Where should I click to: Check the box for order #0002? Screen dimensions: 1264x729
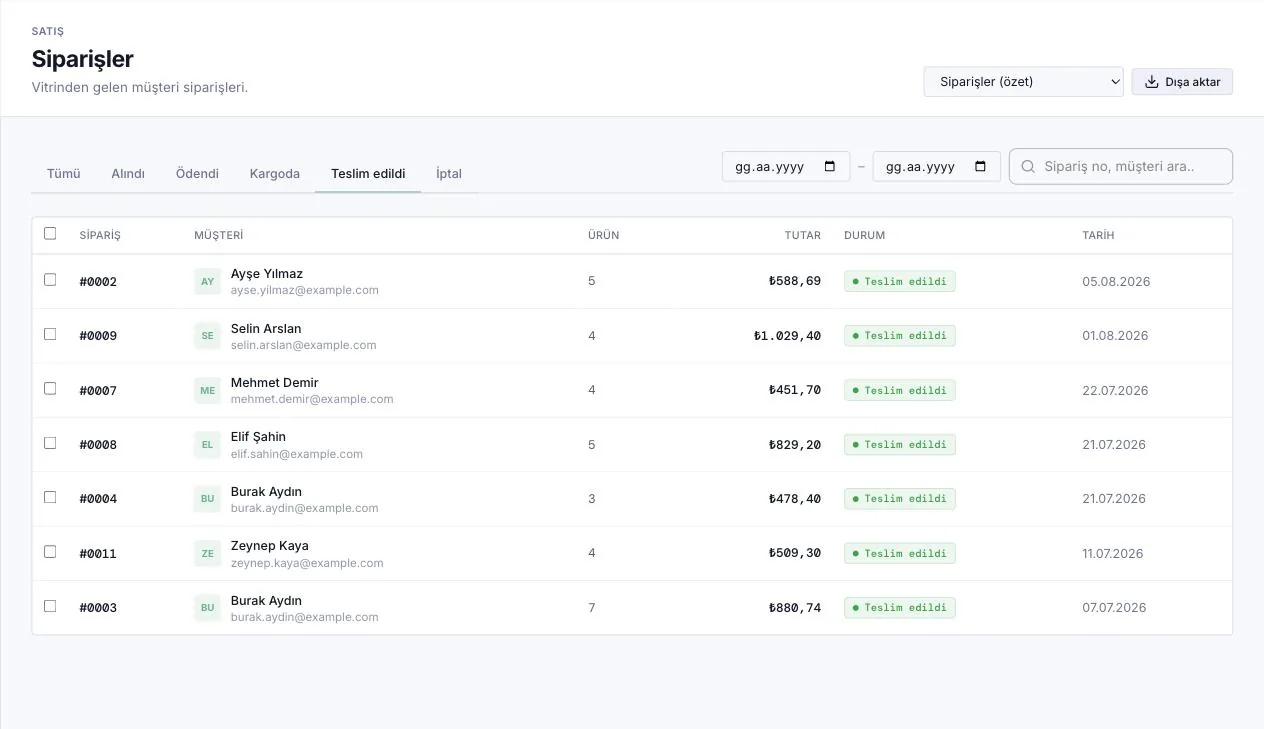point(50,280)
